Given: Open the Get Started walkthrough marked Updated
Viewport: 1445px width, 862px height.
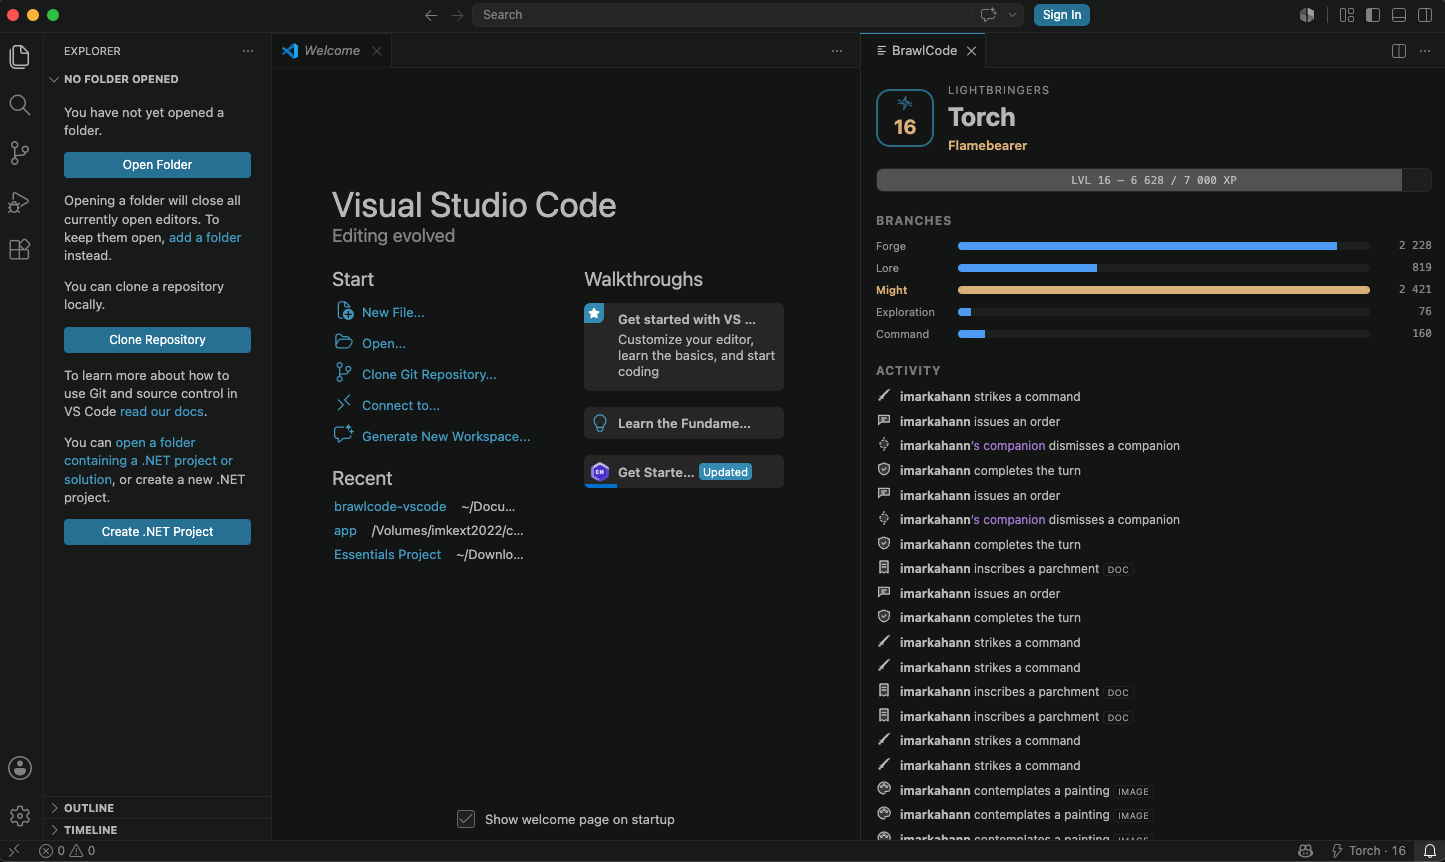Looking at the screenshot, I should 684,472.
